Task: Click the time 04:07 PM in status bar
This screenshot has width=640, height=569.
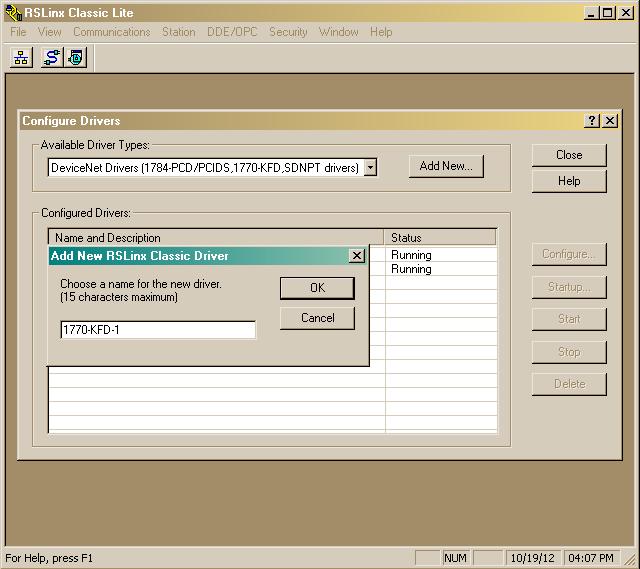Action: tap(591, 558)
